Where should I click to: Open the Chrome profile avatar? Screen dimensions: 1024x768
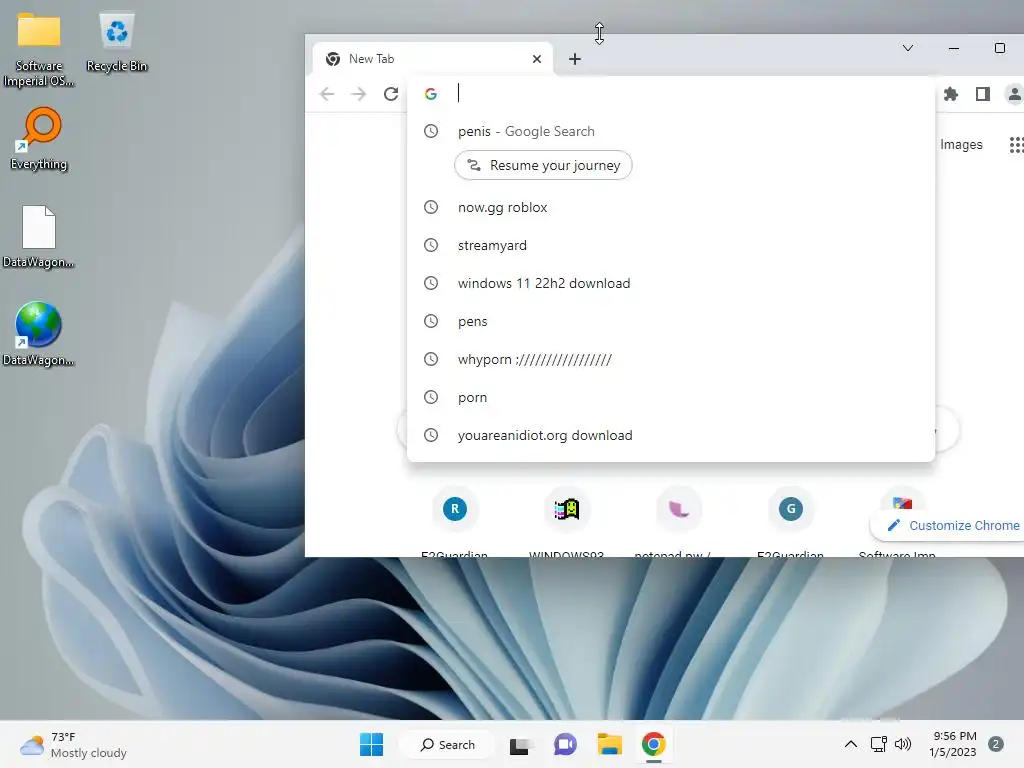[x=1014, y=94]
